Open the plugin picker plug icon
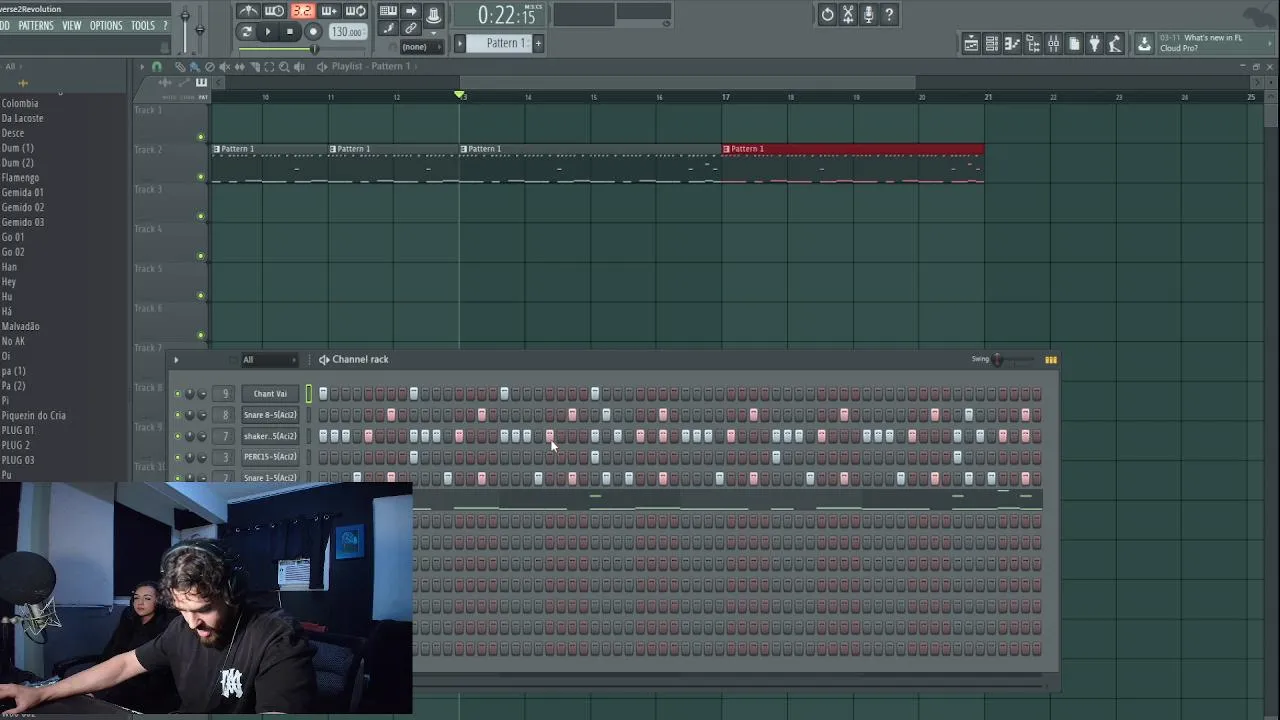 (x=1095, y=43)
